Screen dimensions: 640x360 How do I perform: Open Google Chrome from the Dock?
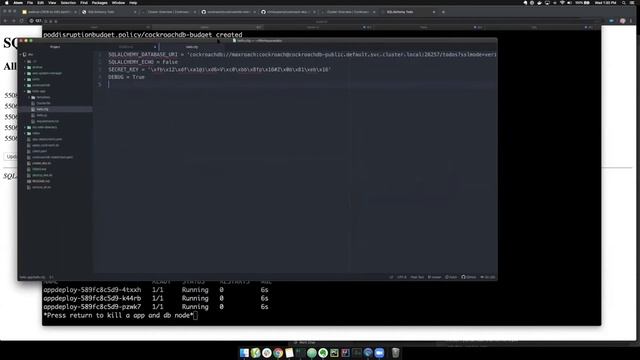click(x=278, y=353)
